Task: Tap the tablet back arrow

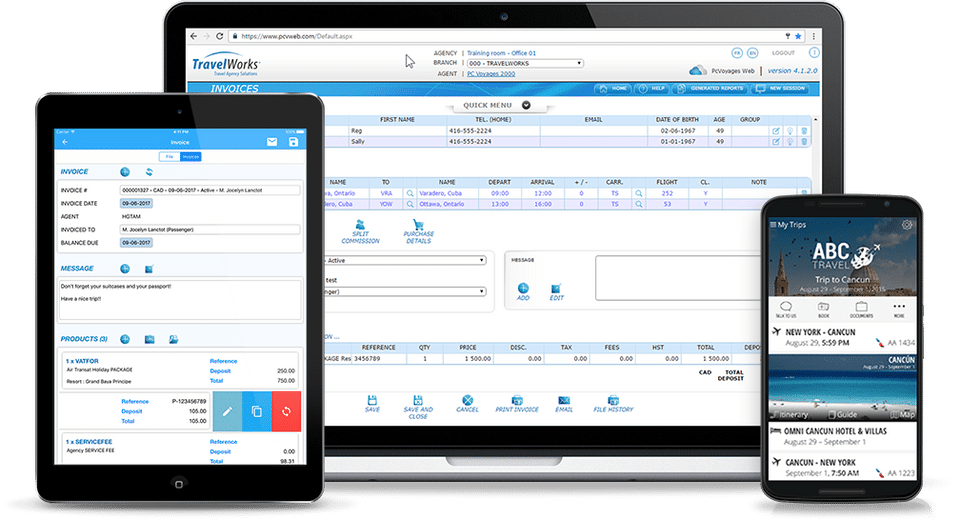Action: point(65,142)
